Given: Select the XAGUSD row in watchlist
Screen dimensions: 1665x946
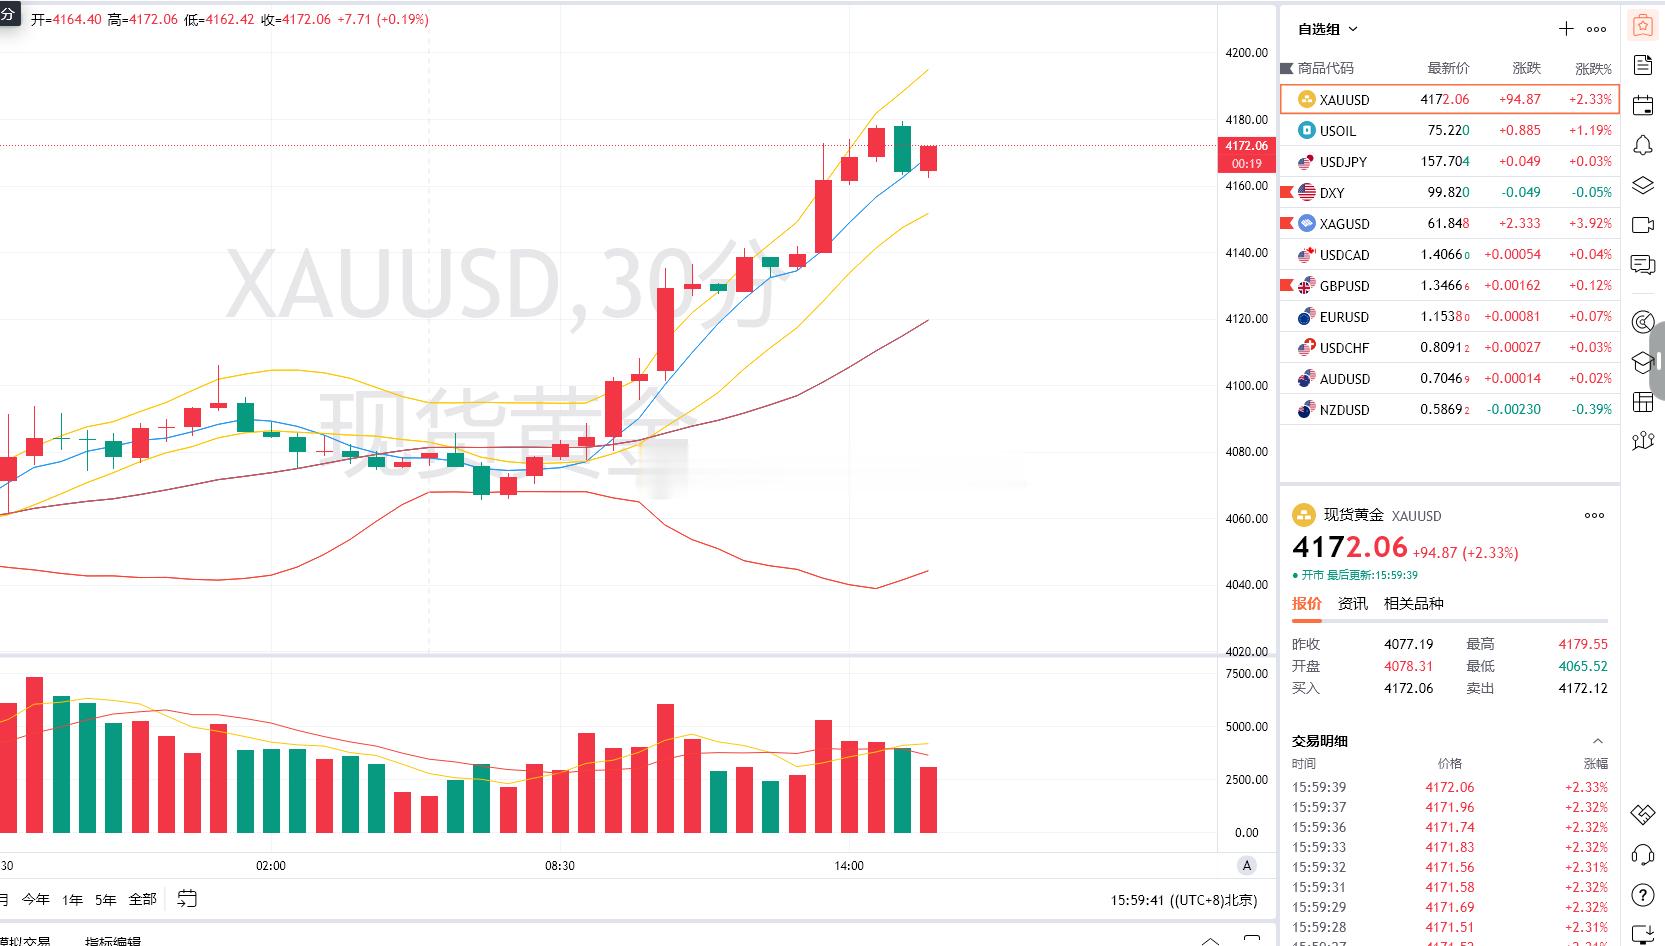Looking at the screenshot, I should [x=1449, y=223].
